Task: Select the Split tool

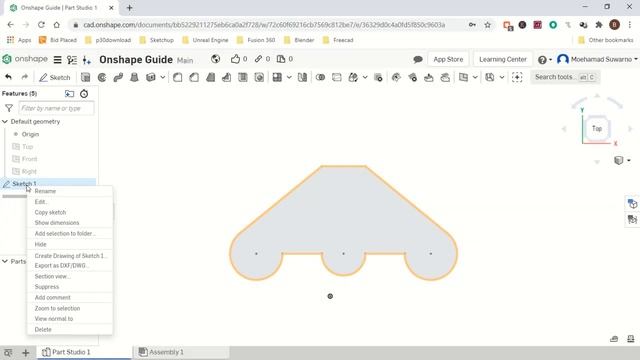Action: pos(337,77)
